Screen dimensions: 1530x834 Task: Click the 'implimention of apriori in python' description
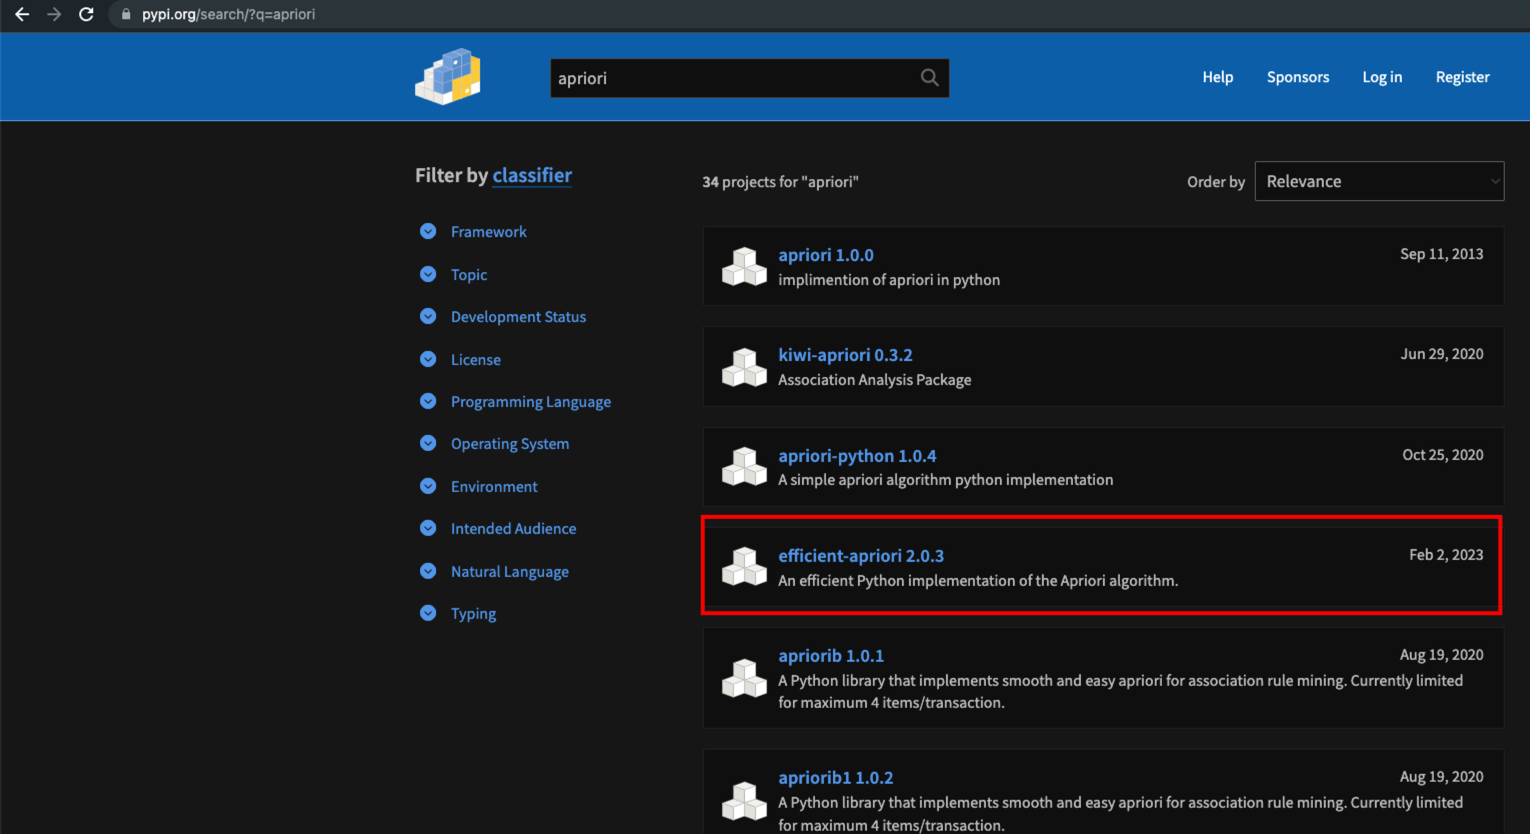[889, 280]
